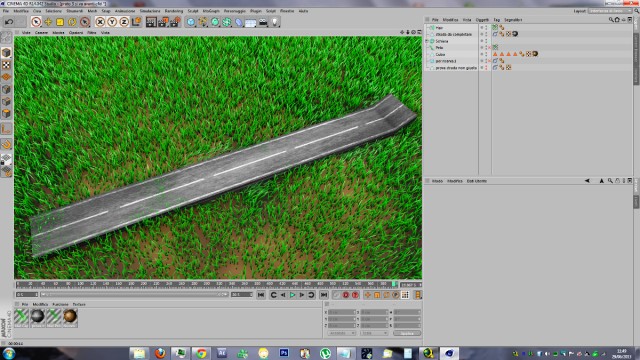Toggle the X axis lock

pyautogui.click(x=100, y=22)
